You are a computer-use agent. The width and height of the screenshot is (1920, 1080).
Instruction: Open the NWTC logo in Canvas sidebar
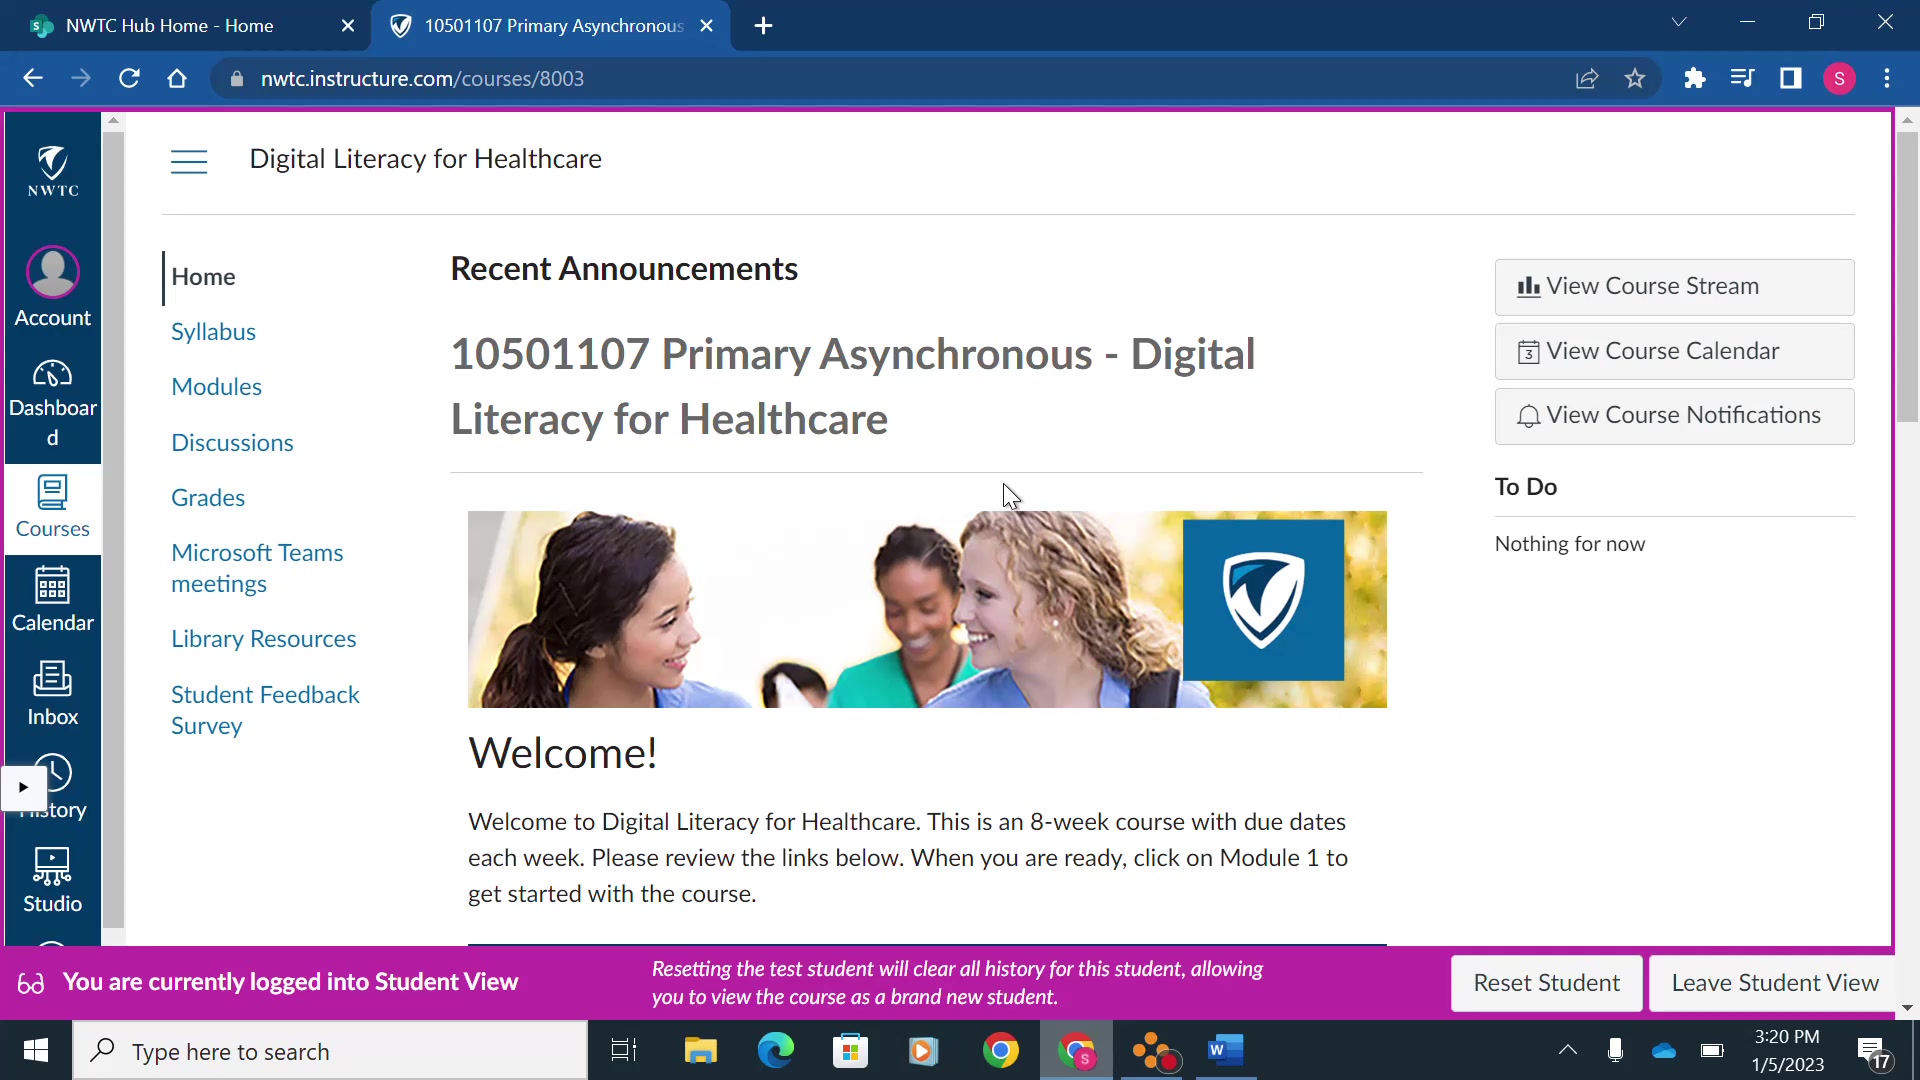coord(53,170)
